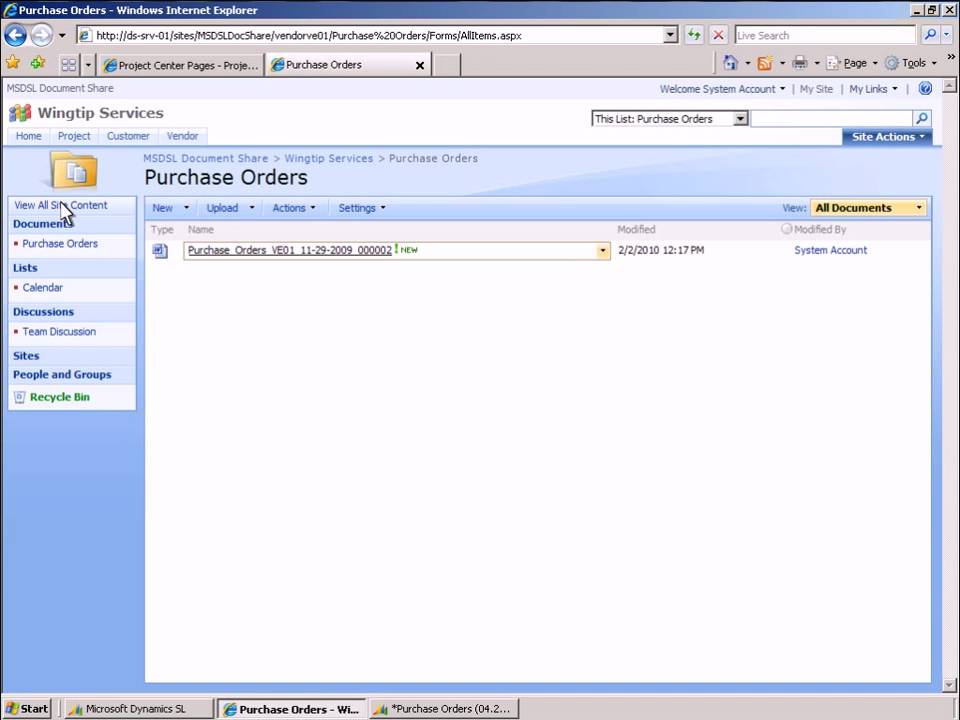Go back with the browser Back arrow
960x720 pixels.
pos(16,36)
